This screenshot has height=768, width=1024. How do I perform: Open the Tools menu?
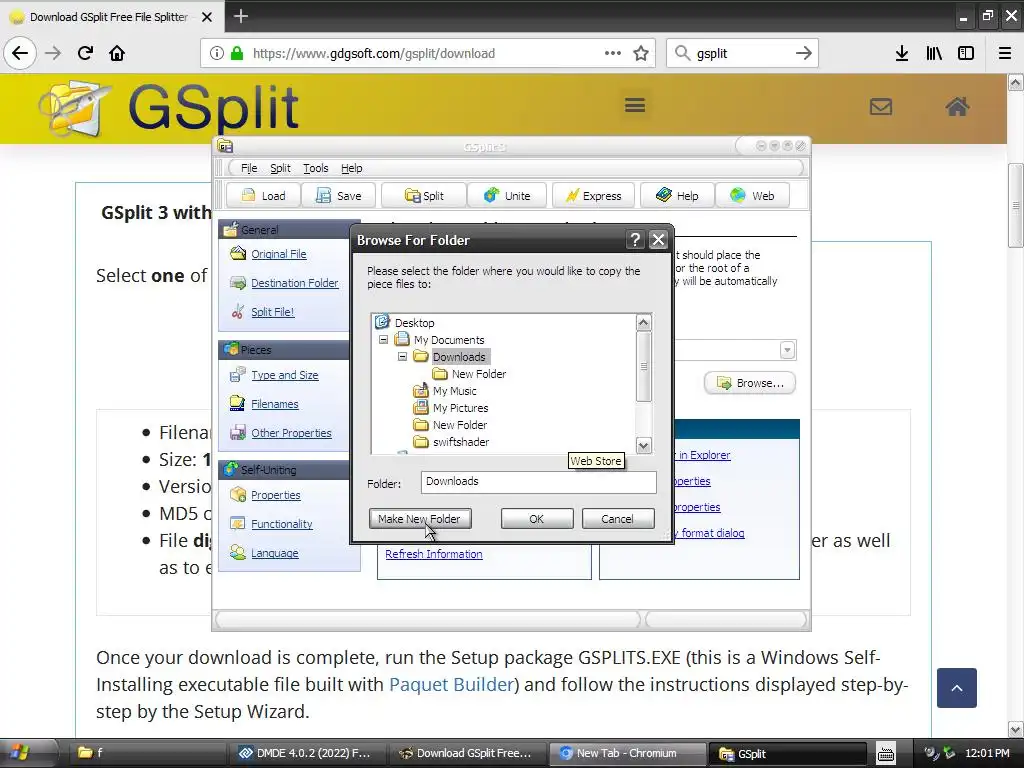315,168
